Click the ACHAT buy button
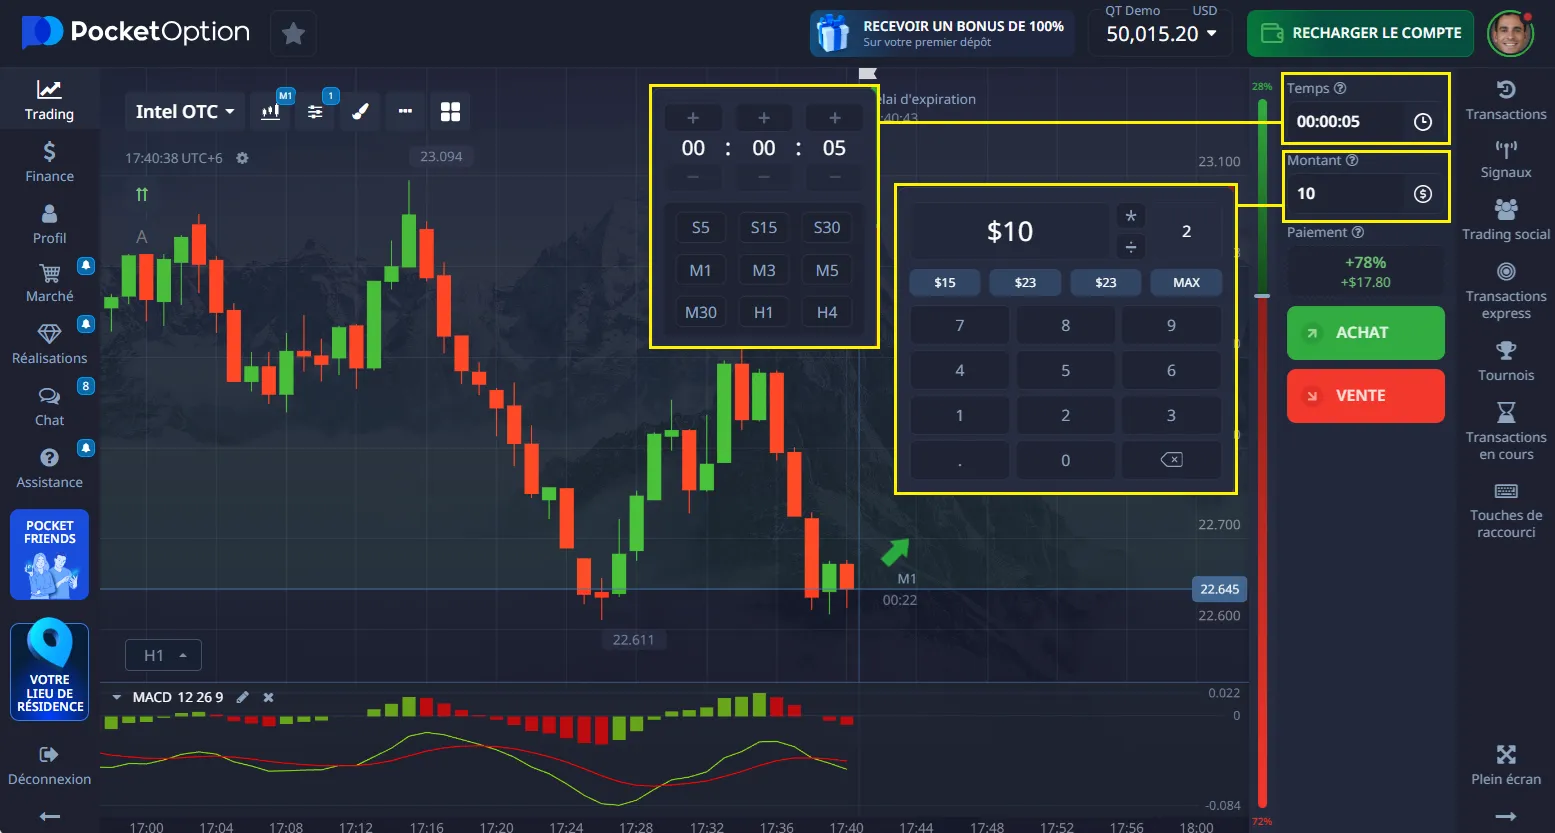Screen dimensions: 1555x833 1365,333
